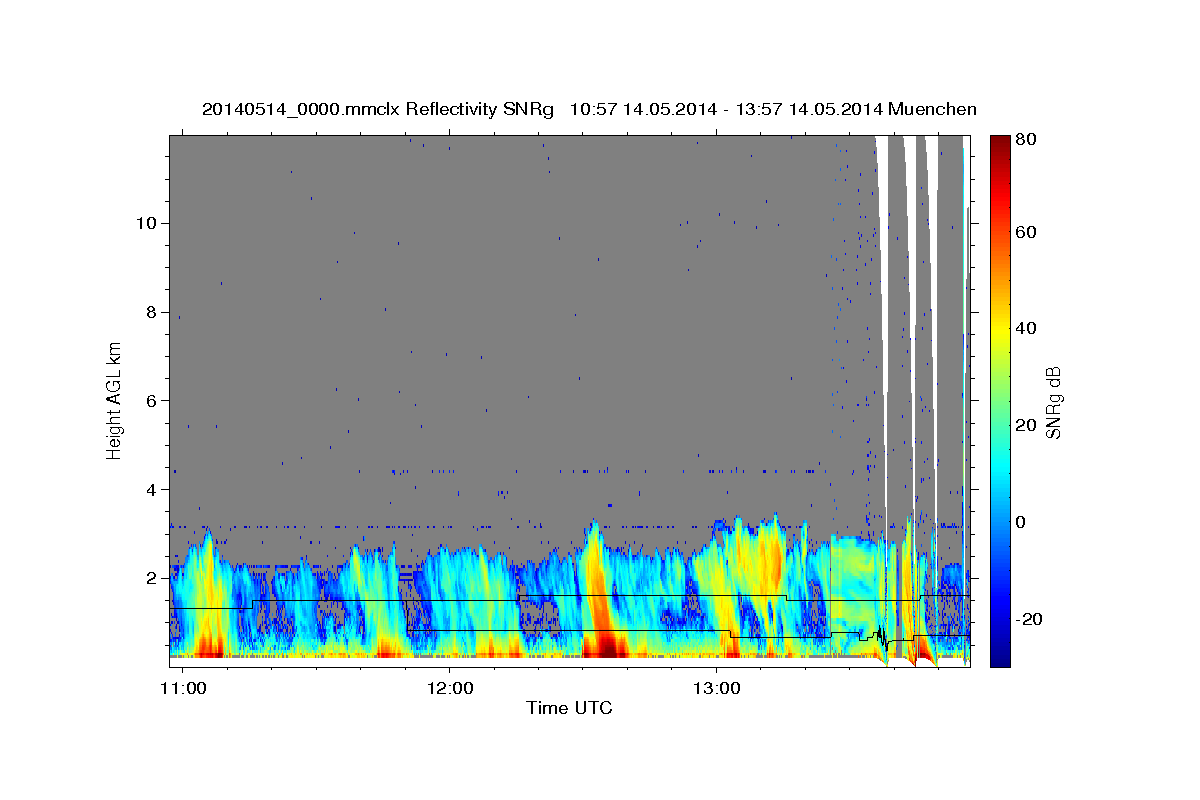Click the 'Time UTC' x-axis label
This screenshot has width=1200, height=800.
click(569, 708)
